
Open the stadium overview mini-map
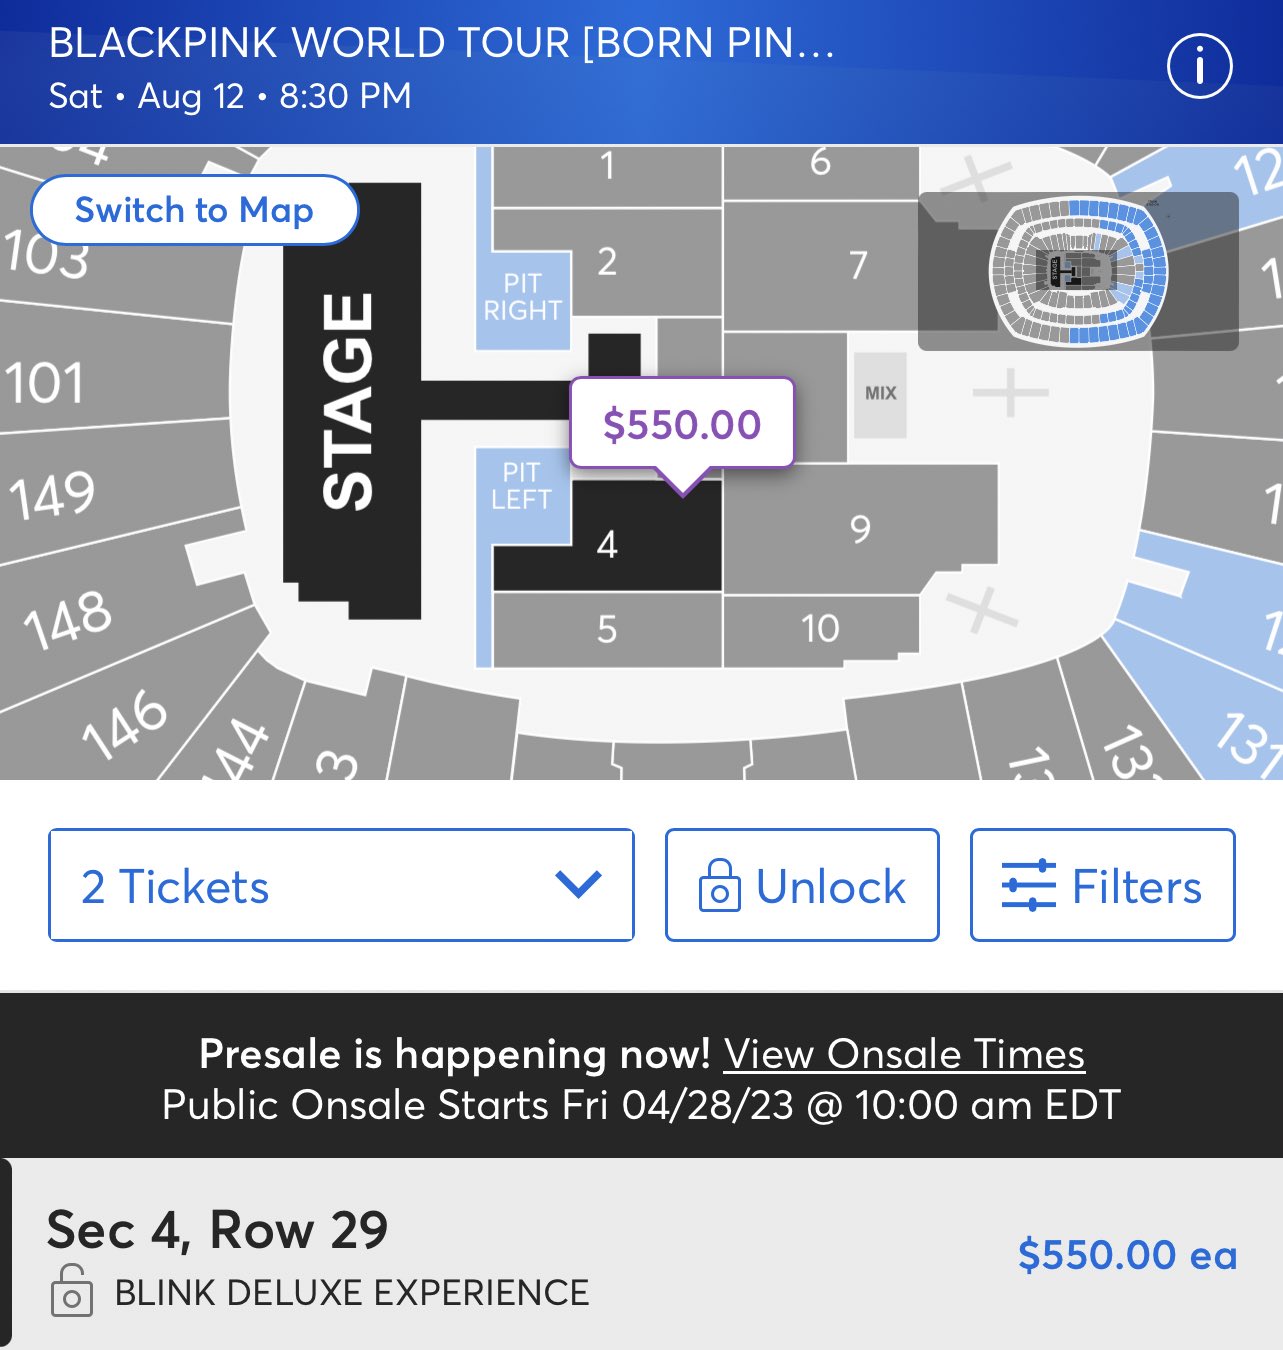point(1078,271)
